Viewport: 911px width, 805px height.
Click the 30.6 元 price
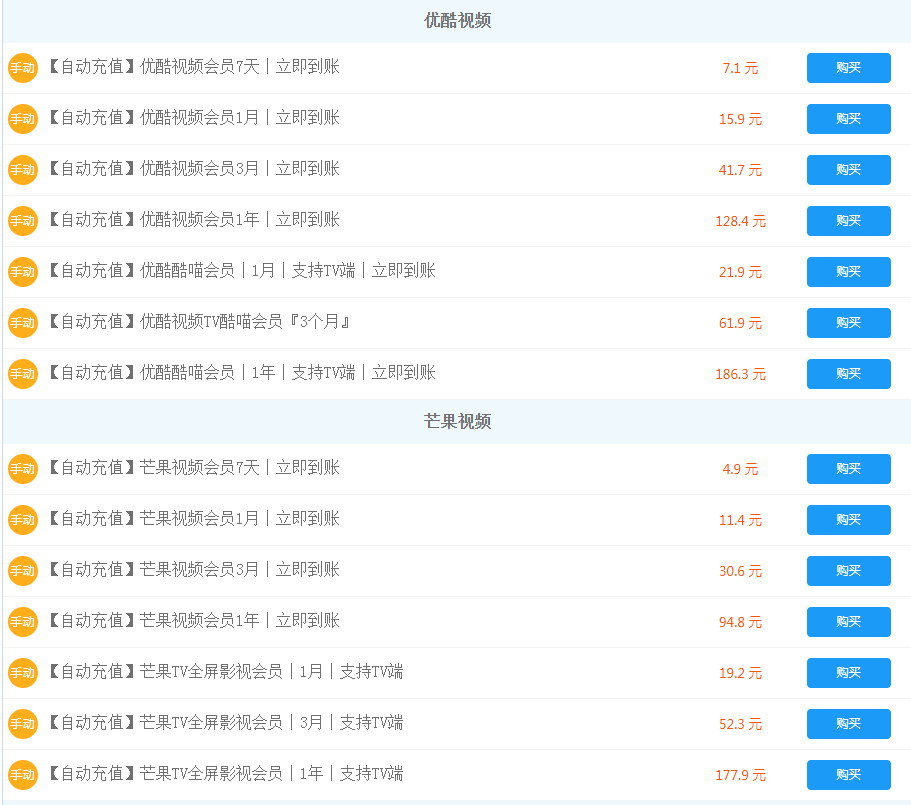[740, 572]
